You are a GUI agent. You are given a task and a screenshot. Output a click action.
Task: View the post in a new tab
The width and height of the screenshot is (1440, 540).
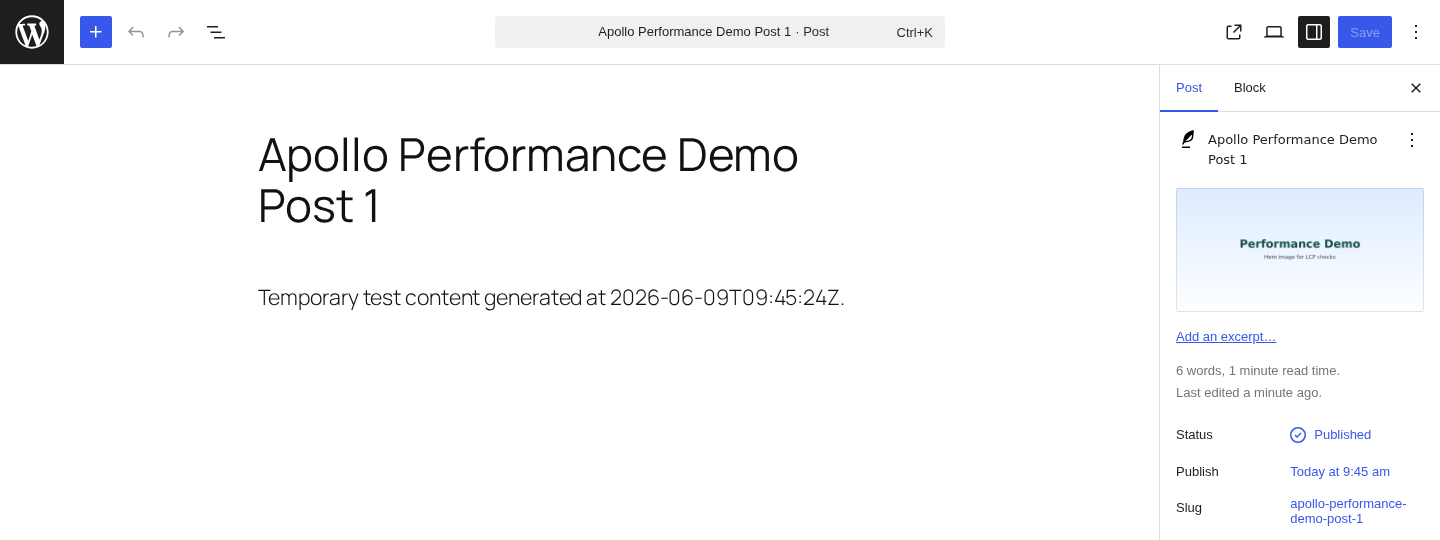coord(1234,32)
